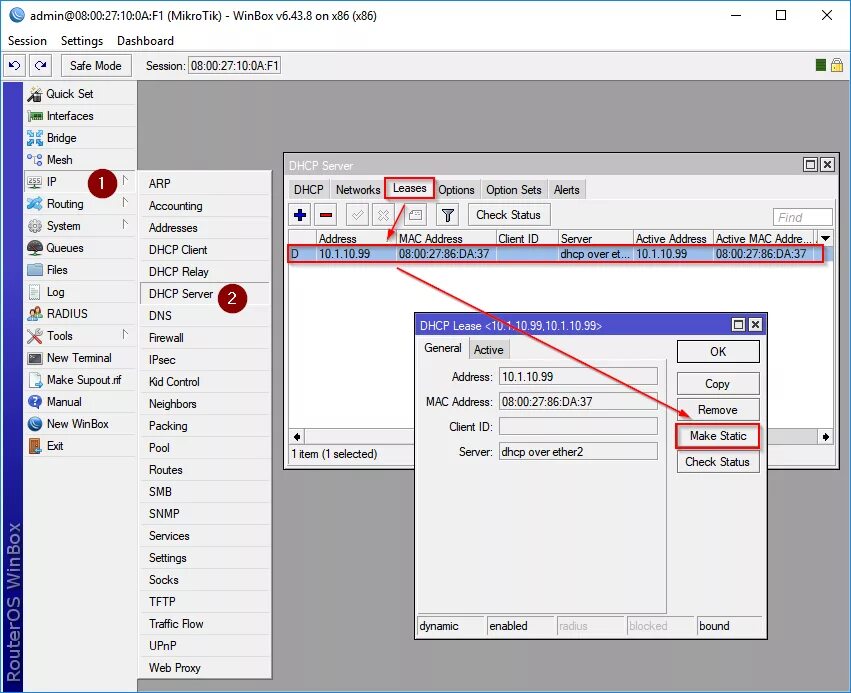Select Active tab in DHCP Lease dialog
This screenshot has width=851, height=693.
pyautogui.click(x=488, y=350)
